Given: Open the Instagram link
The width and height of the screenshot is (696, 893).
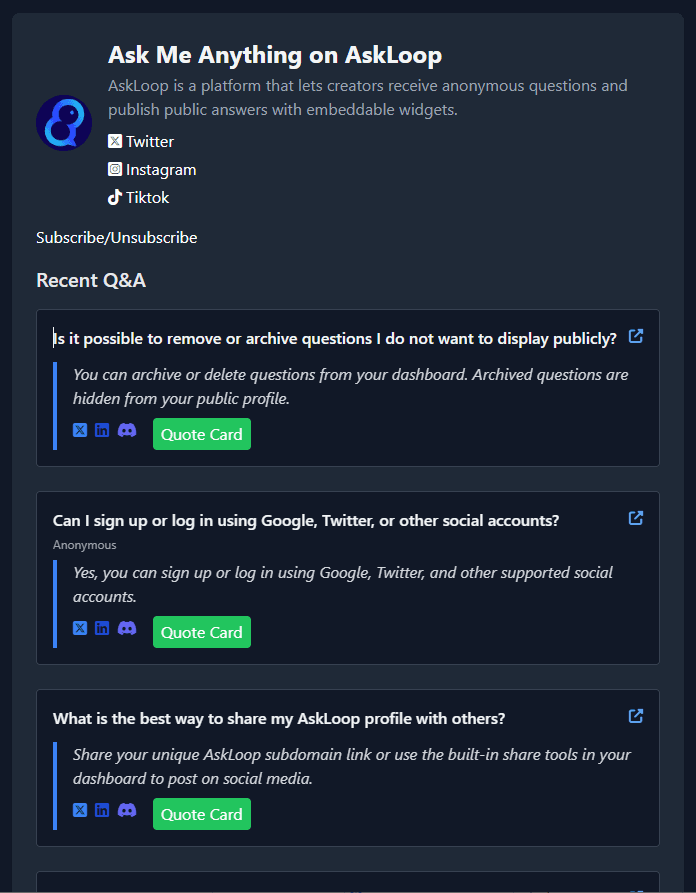Looking at the screenshot, I should tap(152, 169).
